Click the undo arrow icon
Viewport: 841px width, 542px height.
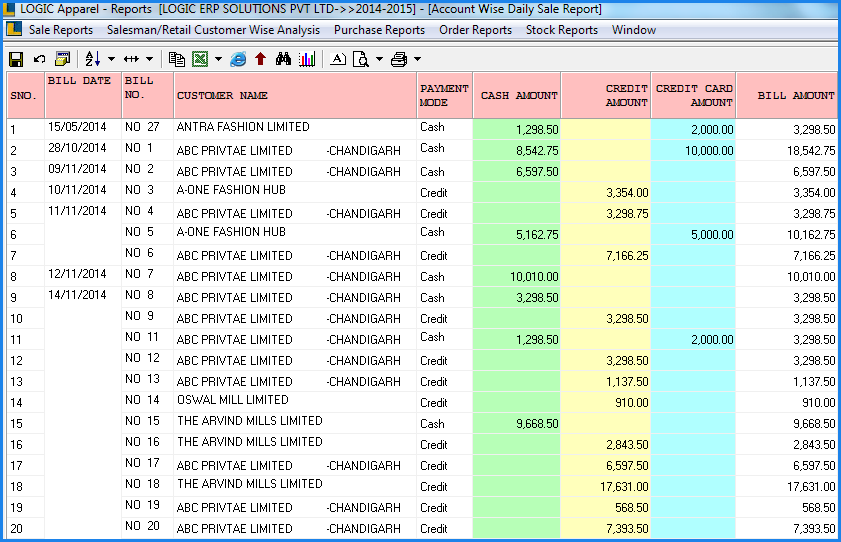tap(39, 59)
